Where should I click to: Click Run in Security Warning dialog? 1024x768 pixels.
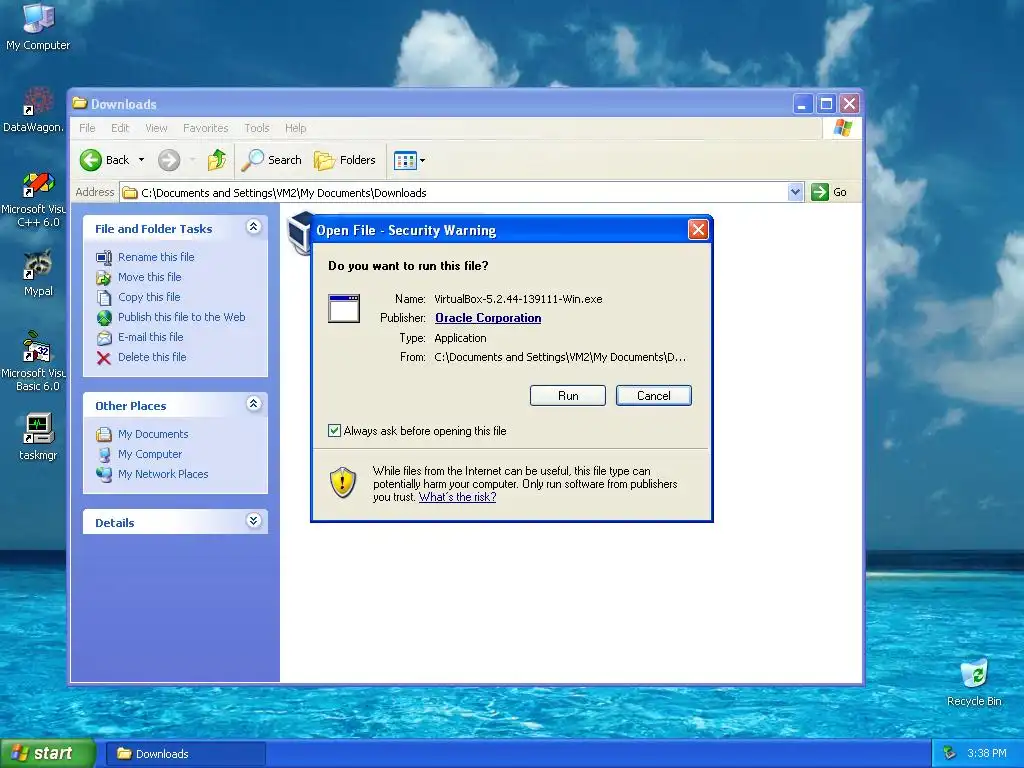(x=568, y=396)
